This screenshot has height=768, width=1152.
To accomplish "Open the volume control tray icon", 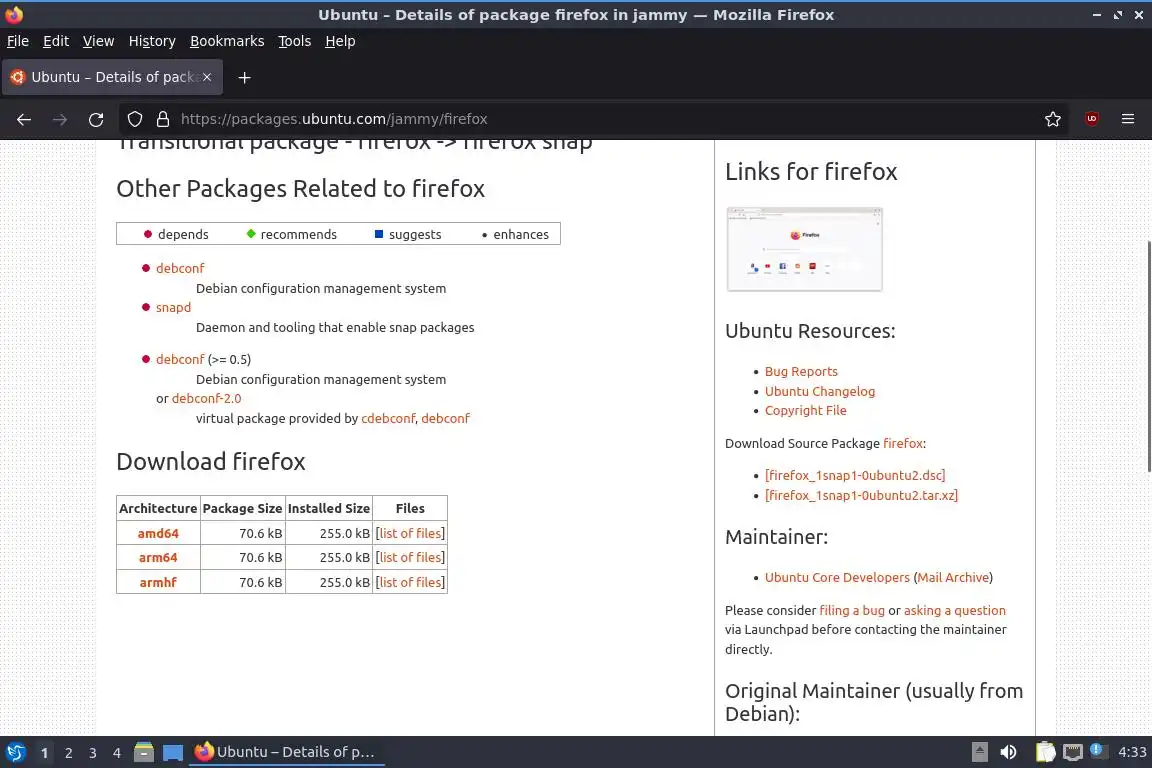I will pos(1009,752).
